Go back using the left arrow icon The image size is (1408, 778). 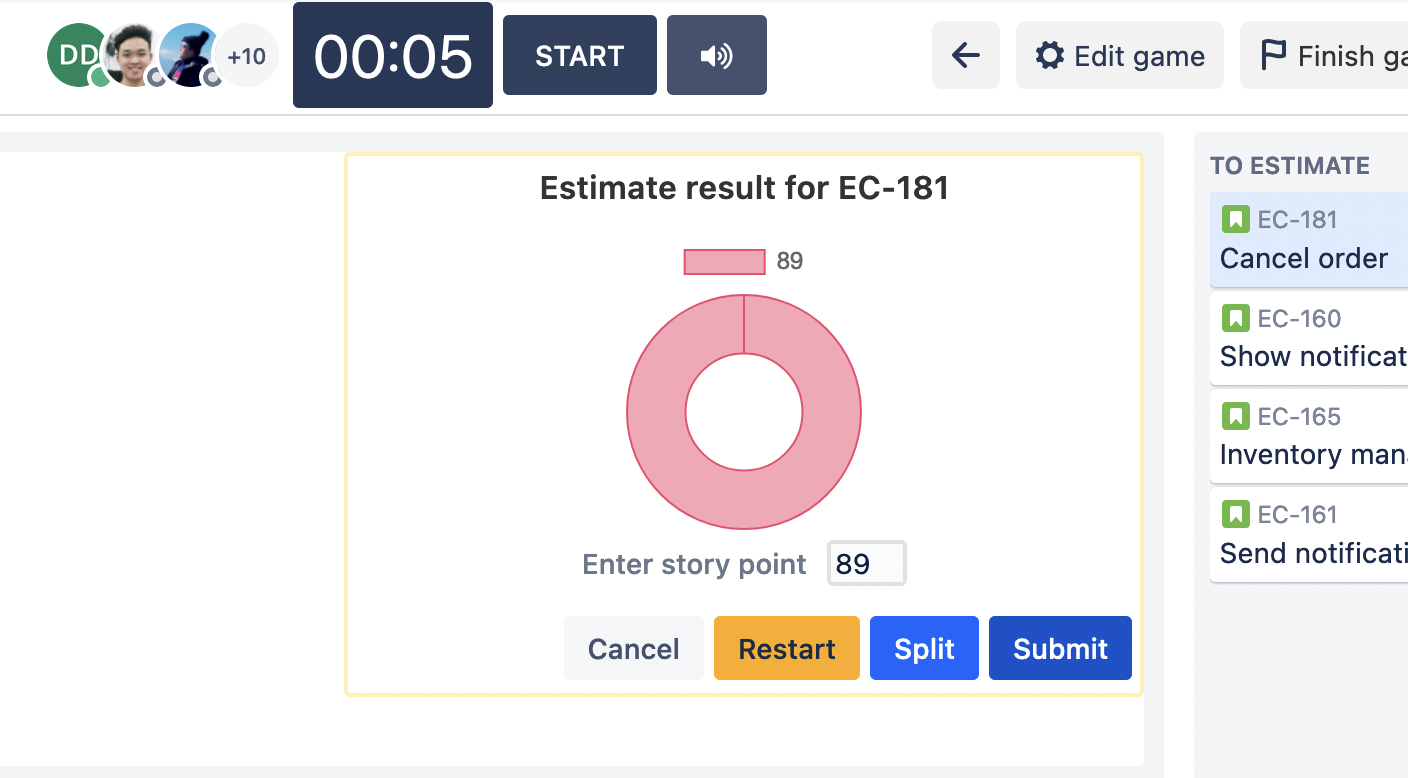965,56
